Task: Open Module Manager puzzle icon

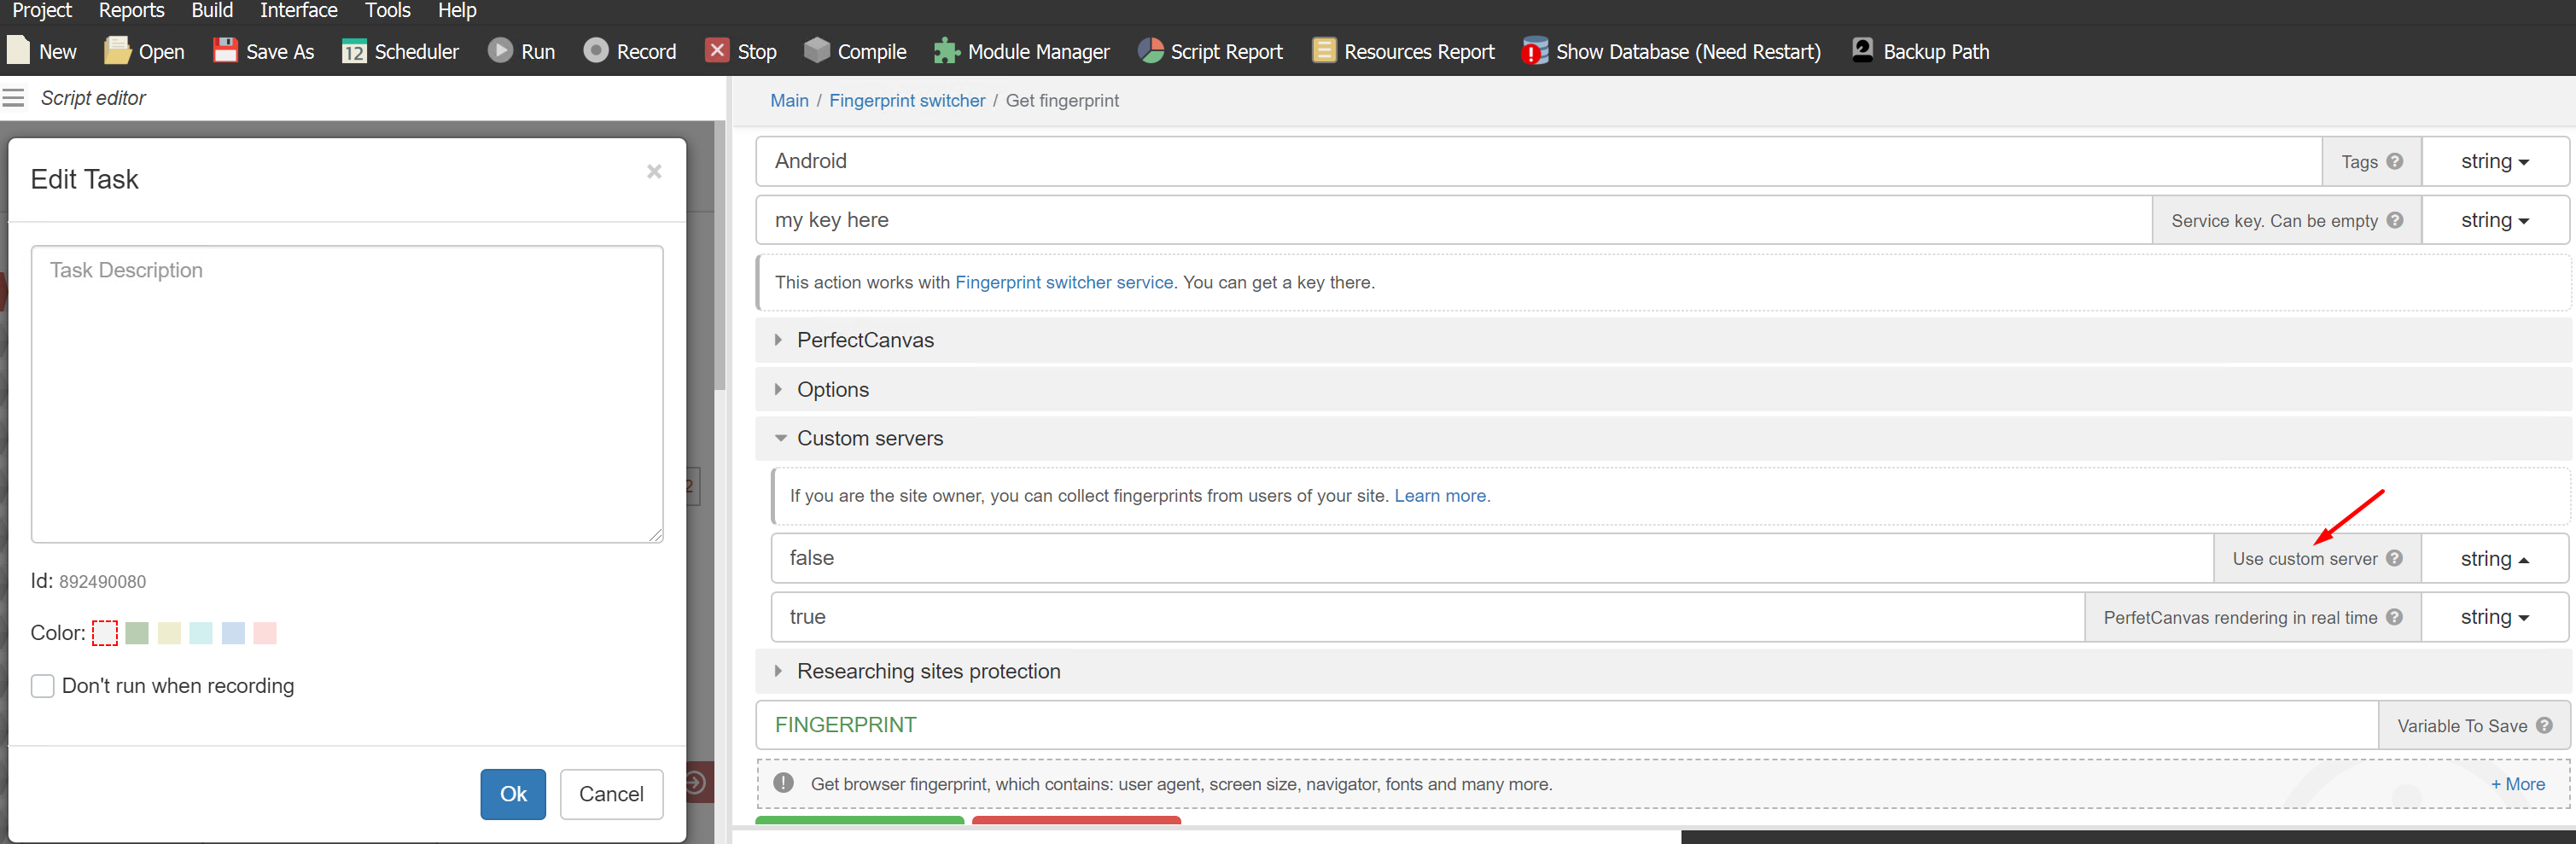Action: click(946, 51)
